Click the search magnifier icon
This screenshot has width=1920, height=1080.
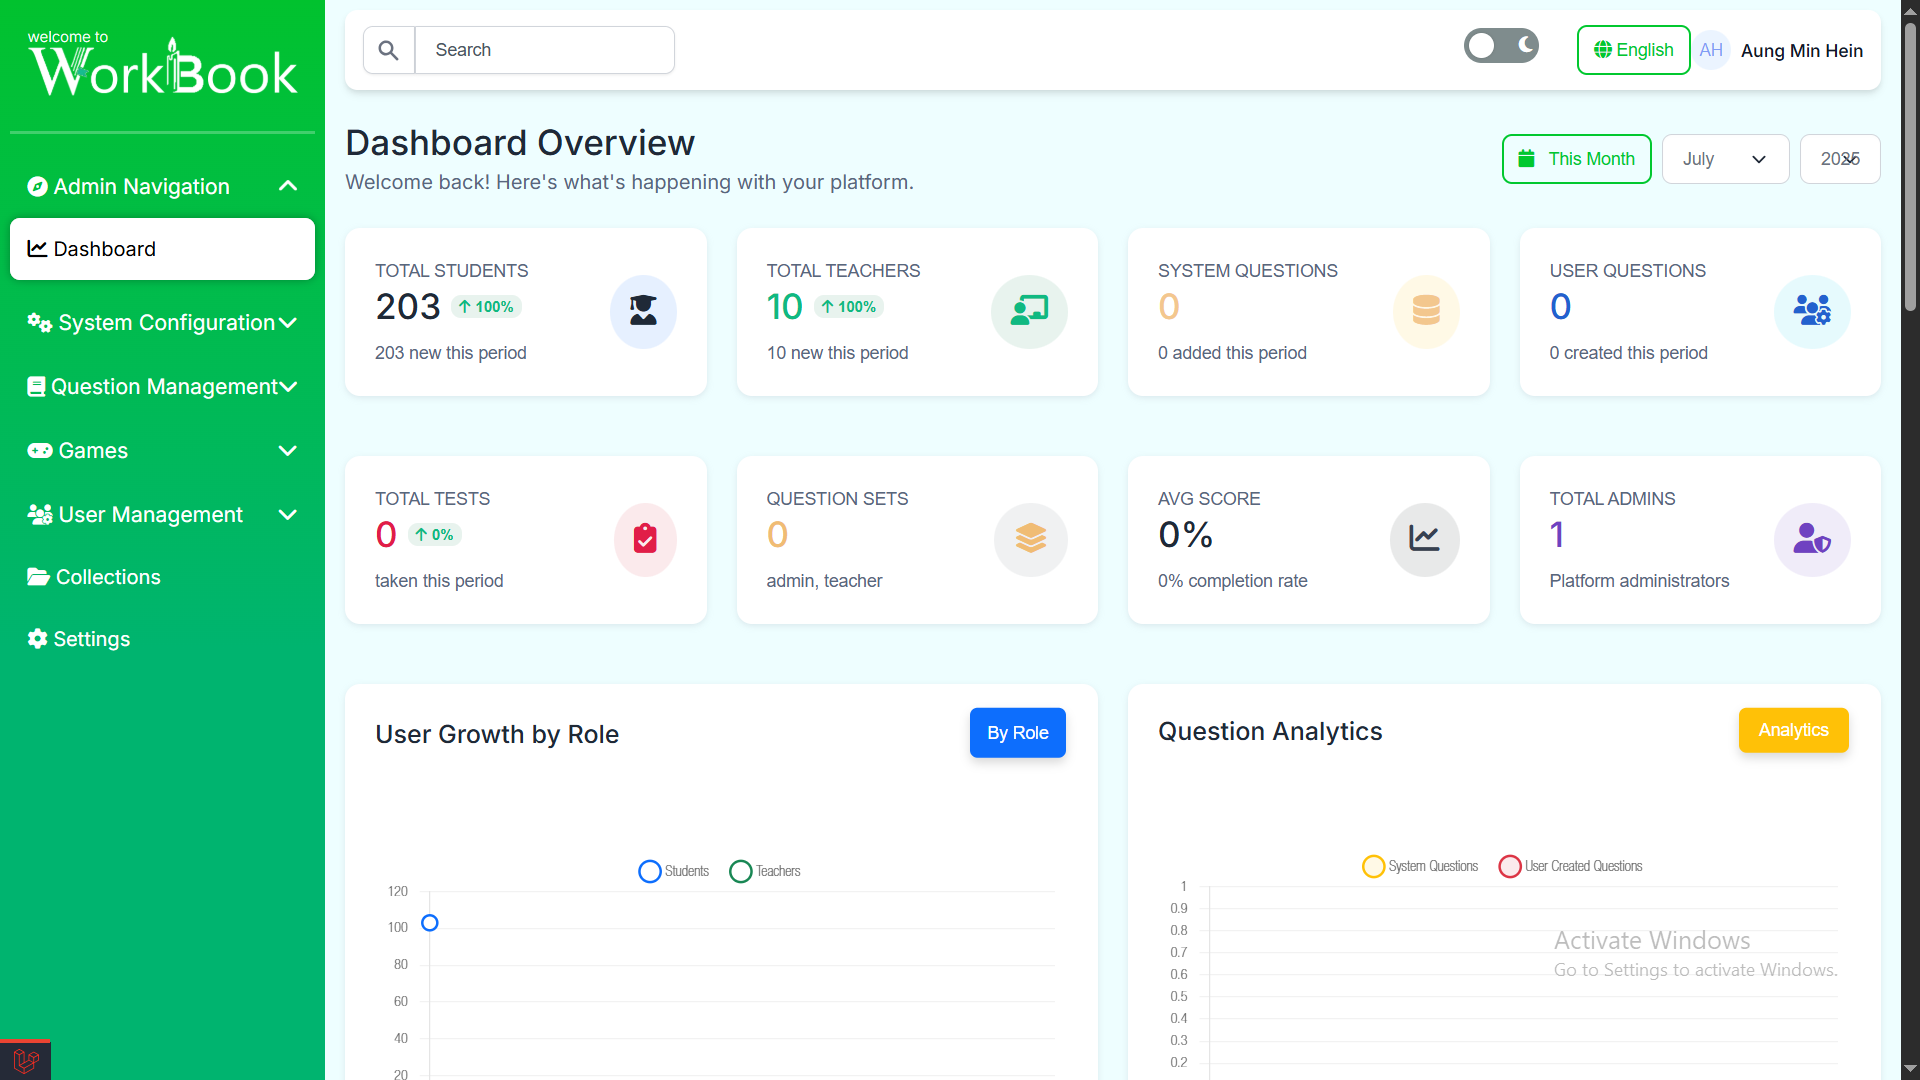[389, 50]
